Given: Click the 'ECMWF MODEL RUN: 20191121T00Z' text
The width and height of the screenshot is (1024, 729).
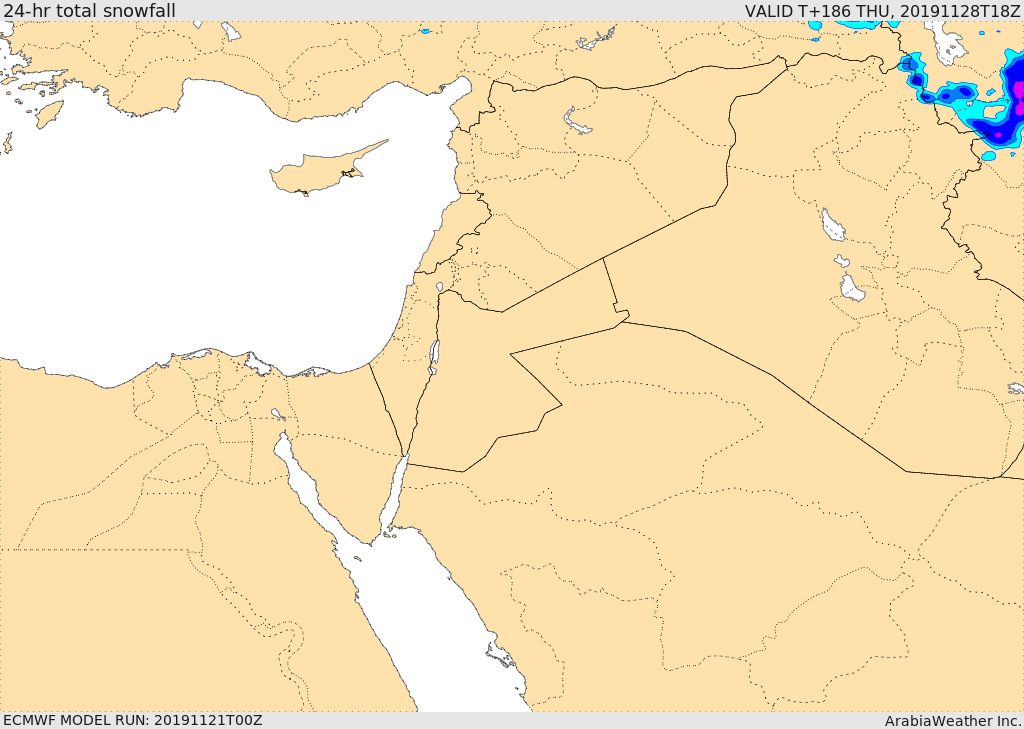Looking at the screenshot, I should [x=133, y=720].
